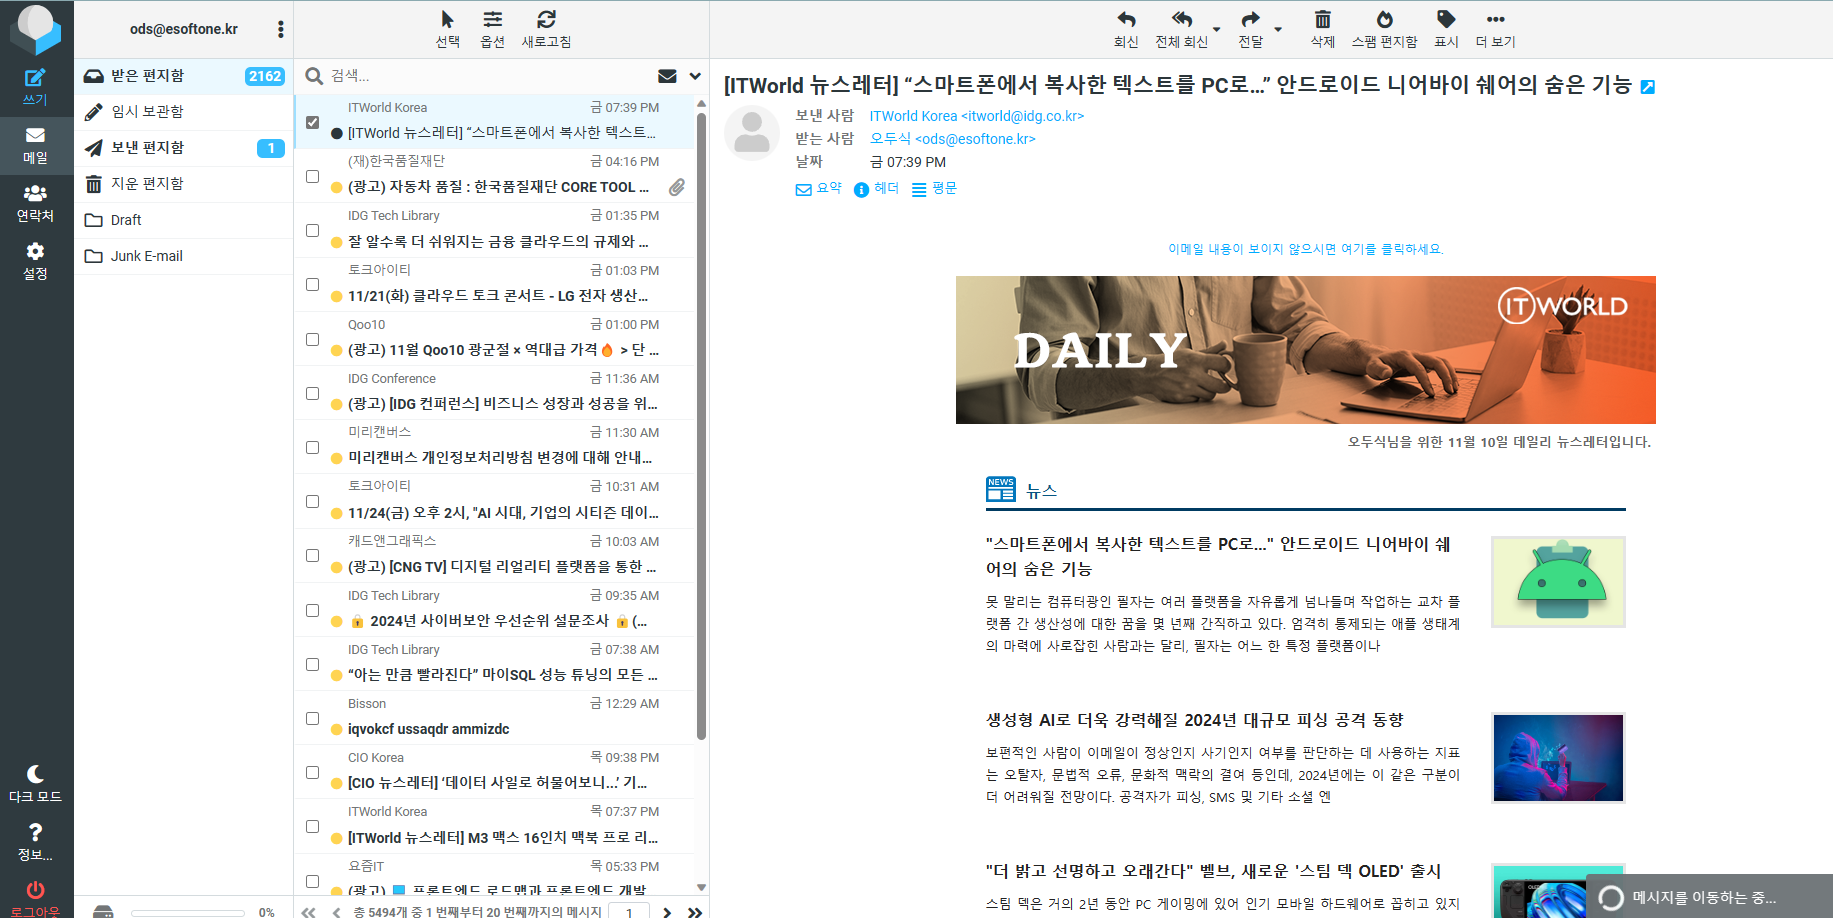The height and width of the screenshot is (918, 1833).
Task: Click sender ITWorld Korea address link
Action: [x=976, y=116]
